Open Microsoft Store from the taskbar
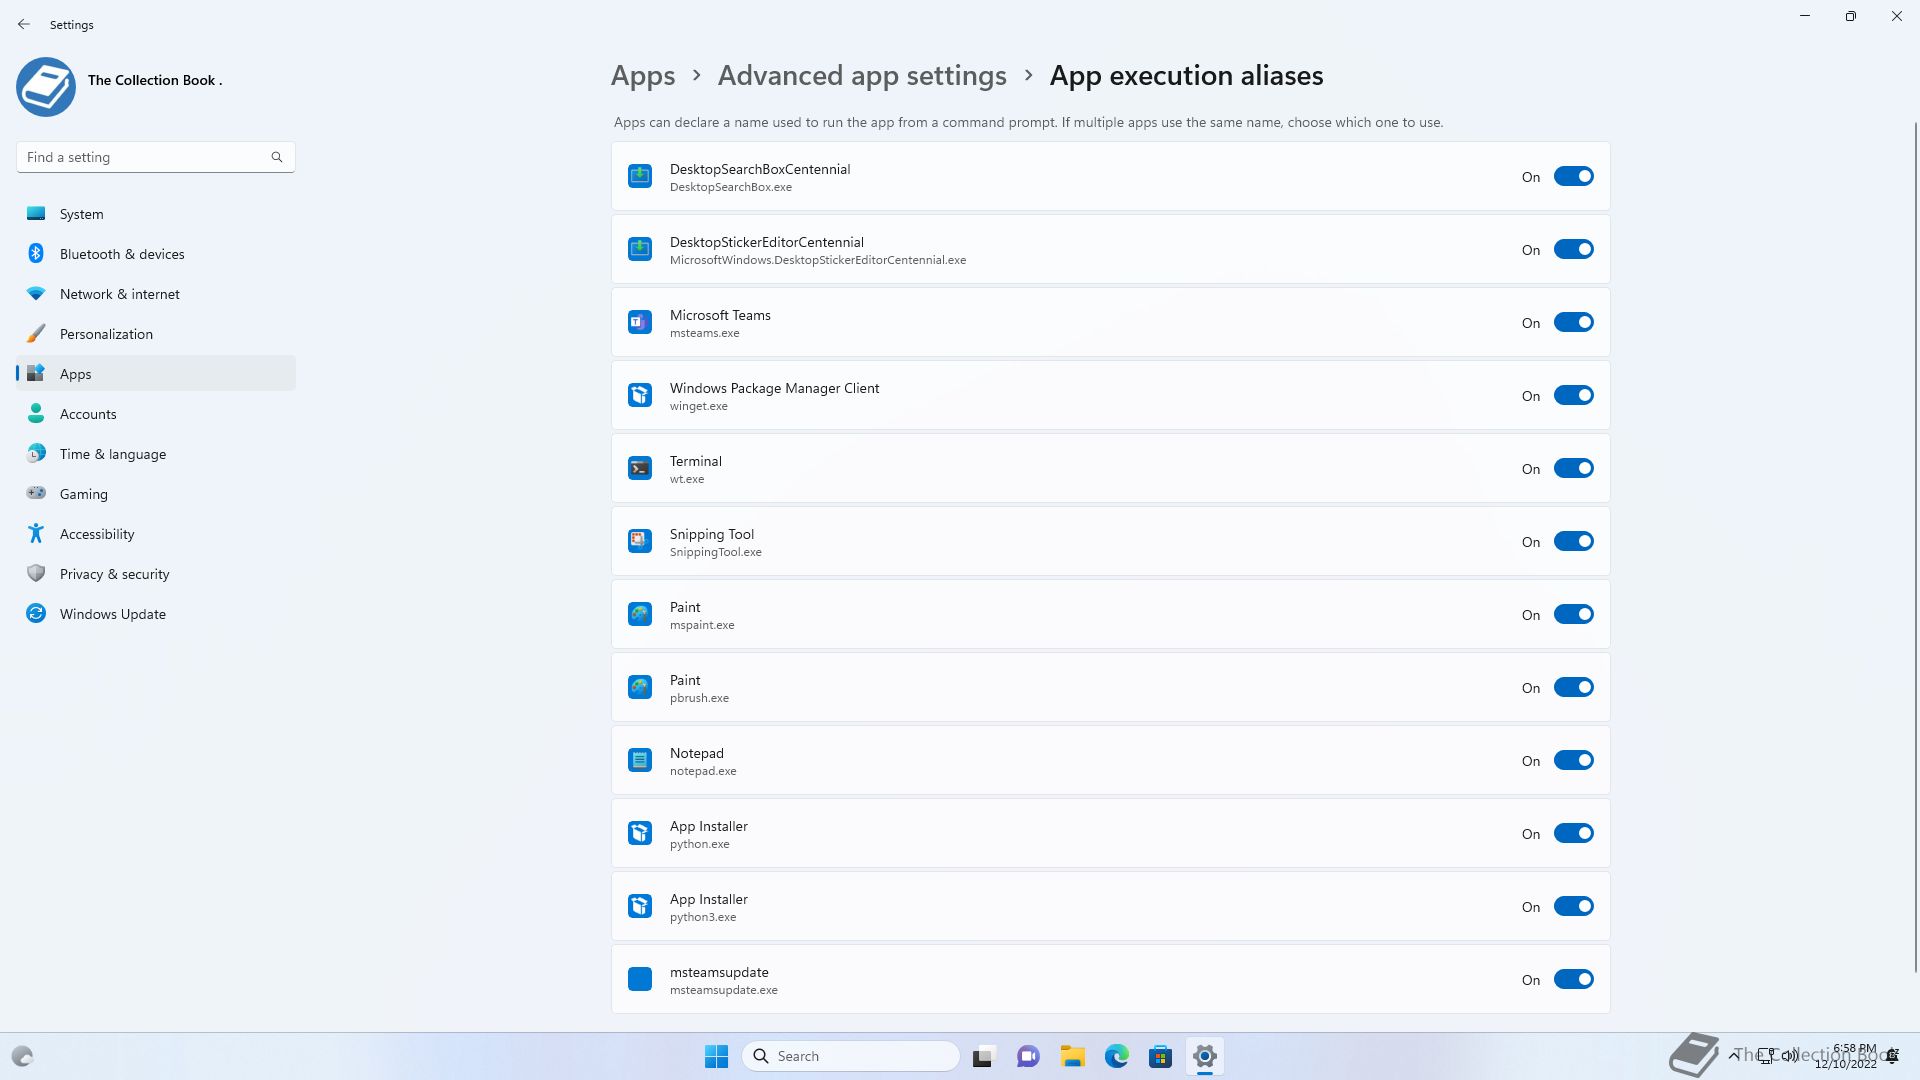This screenshot has width=1920, height=1080. click(x=1161, y=1056)
